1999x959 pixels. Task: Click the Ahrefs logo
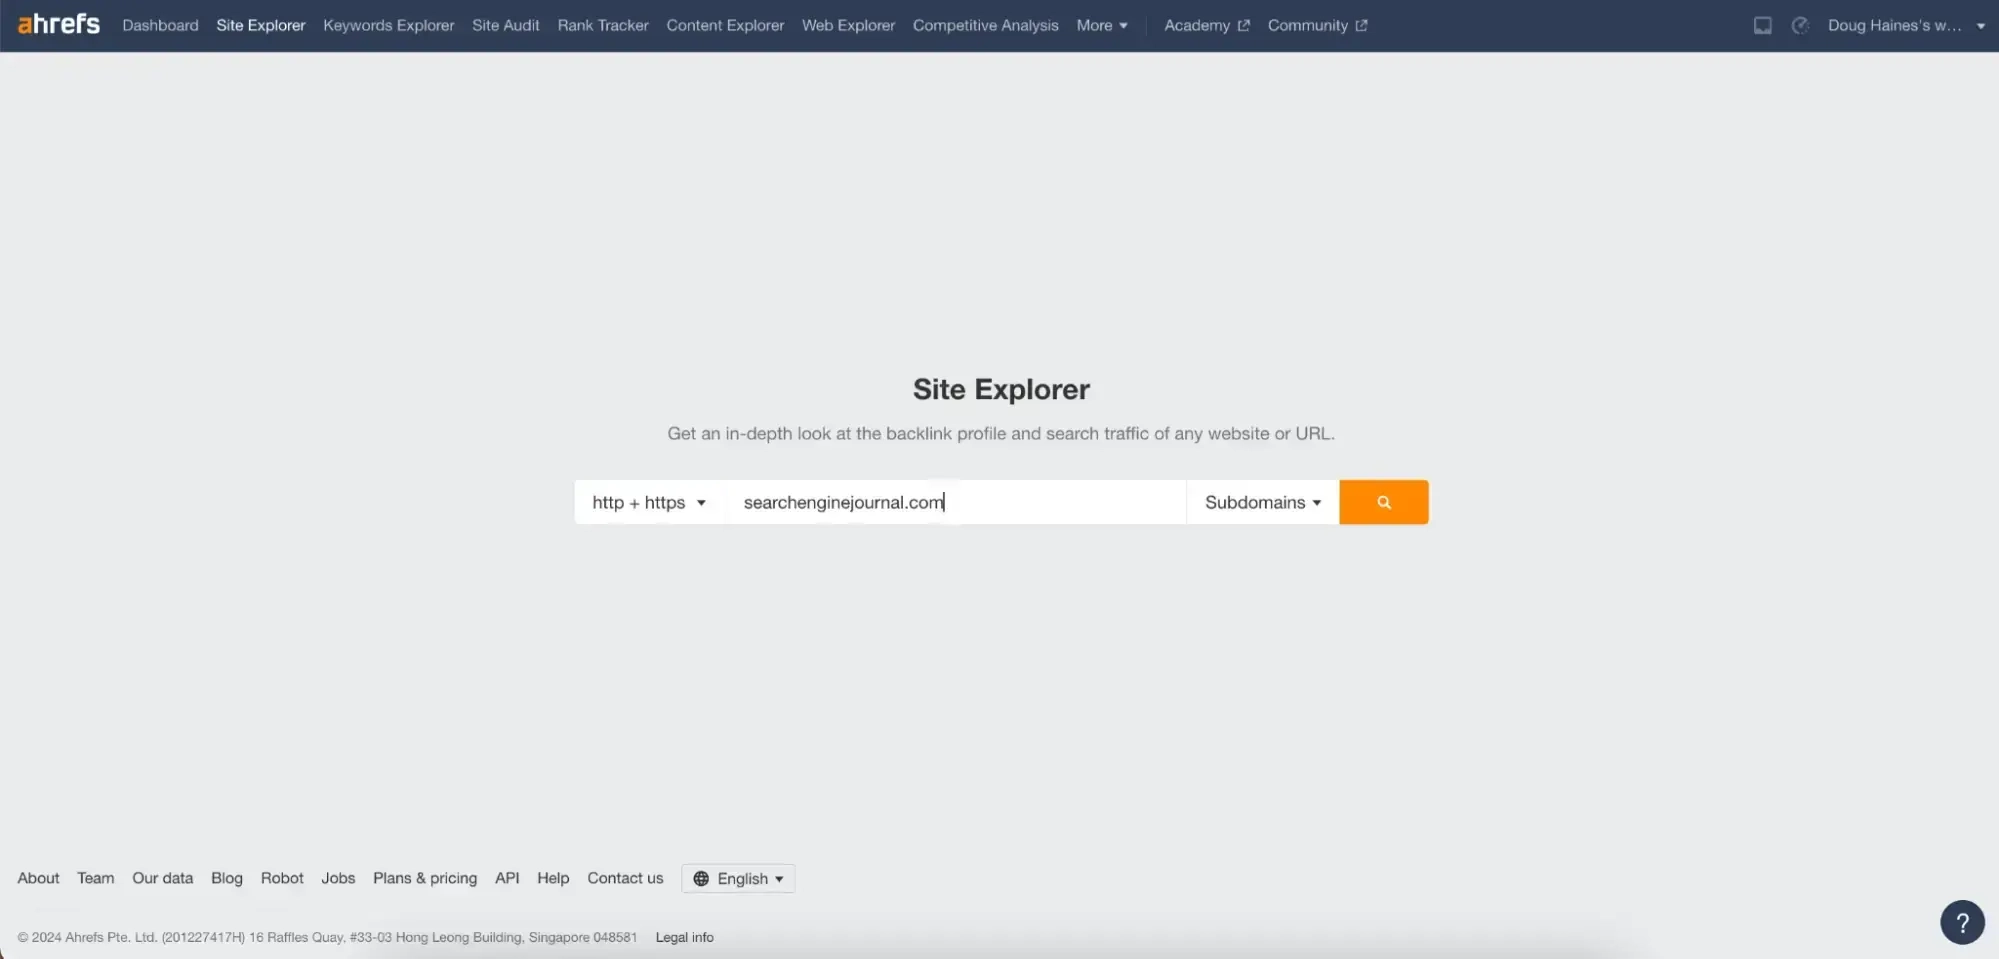point(59,24)
